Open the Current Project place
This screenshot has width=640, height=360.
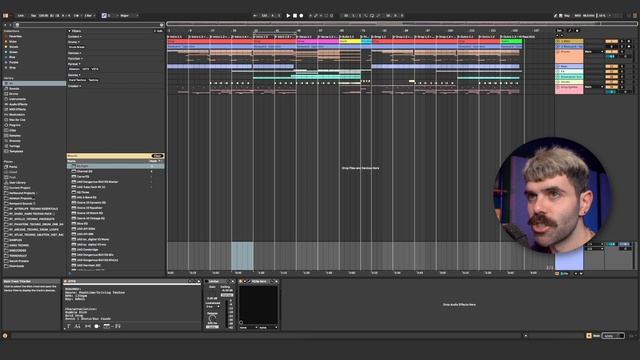[20, 188]
